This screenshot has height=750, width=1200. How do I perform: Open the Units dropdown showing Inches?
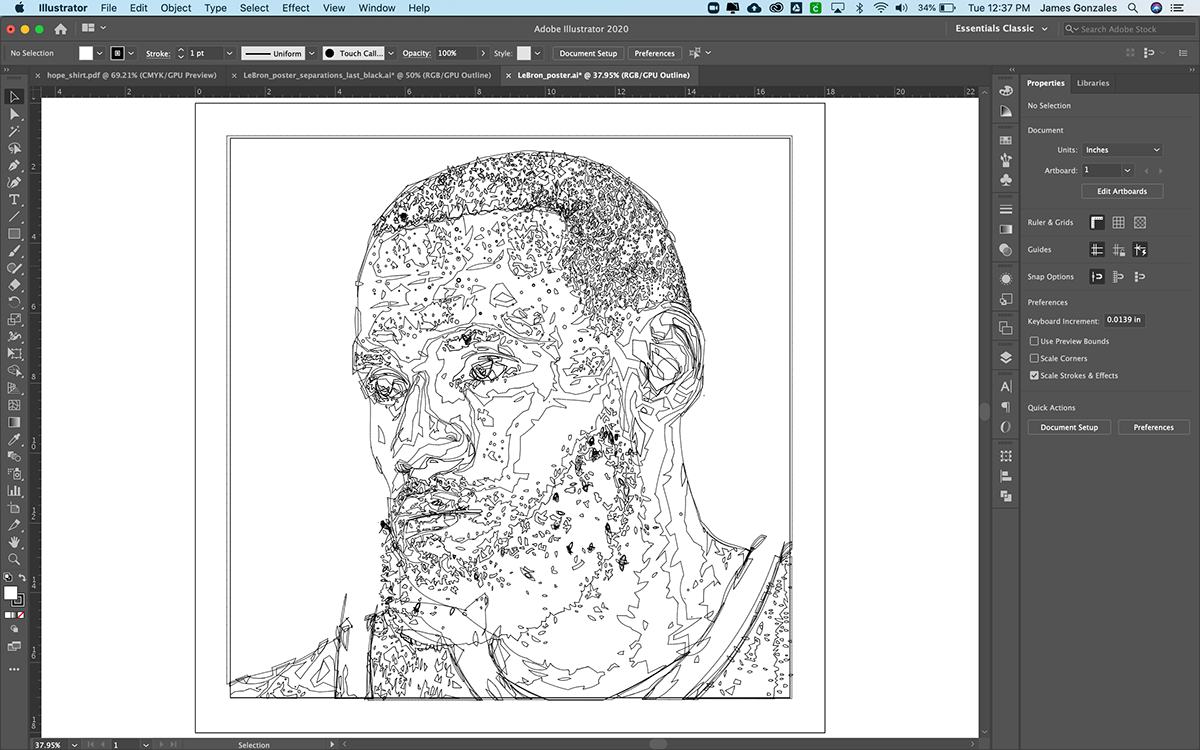point(1122,150)
